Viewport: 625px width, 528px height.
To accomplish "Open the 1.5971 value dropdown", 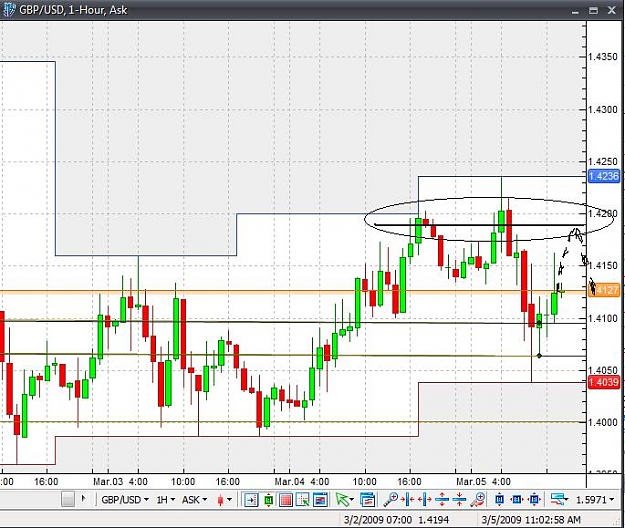I will 595,499.
